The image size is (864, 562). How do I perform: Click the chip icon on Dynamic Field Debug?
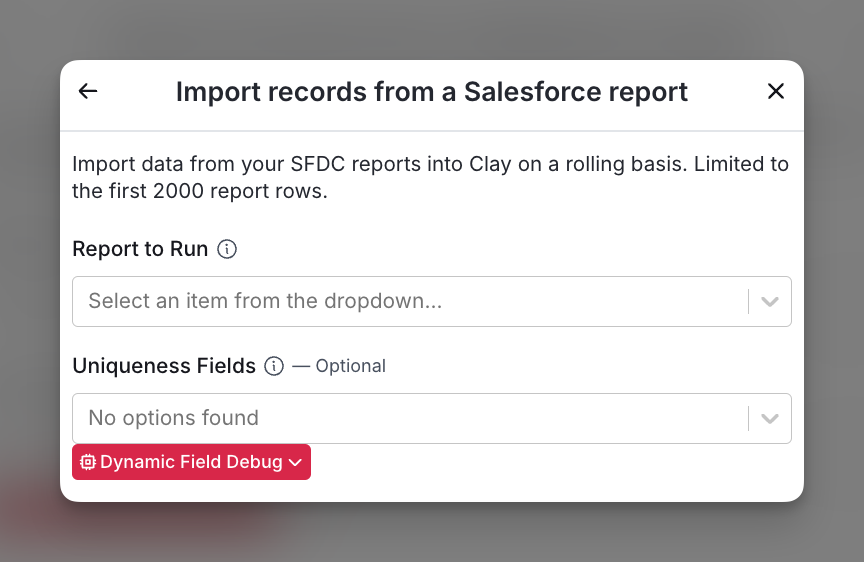(x=88, y=462)
